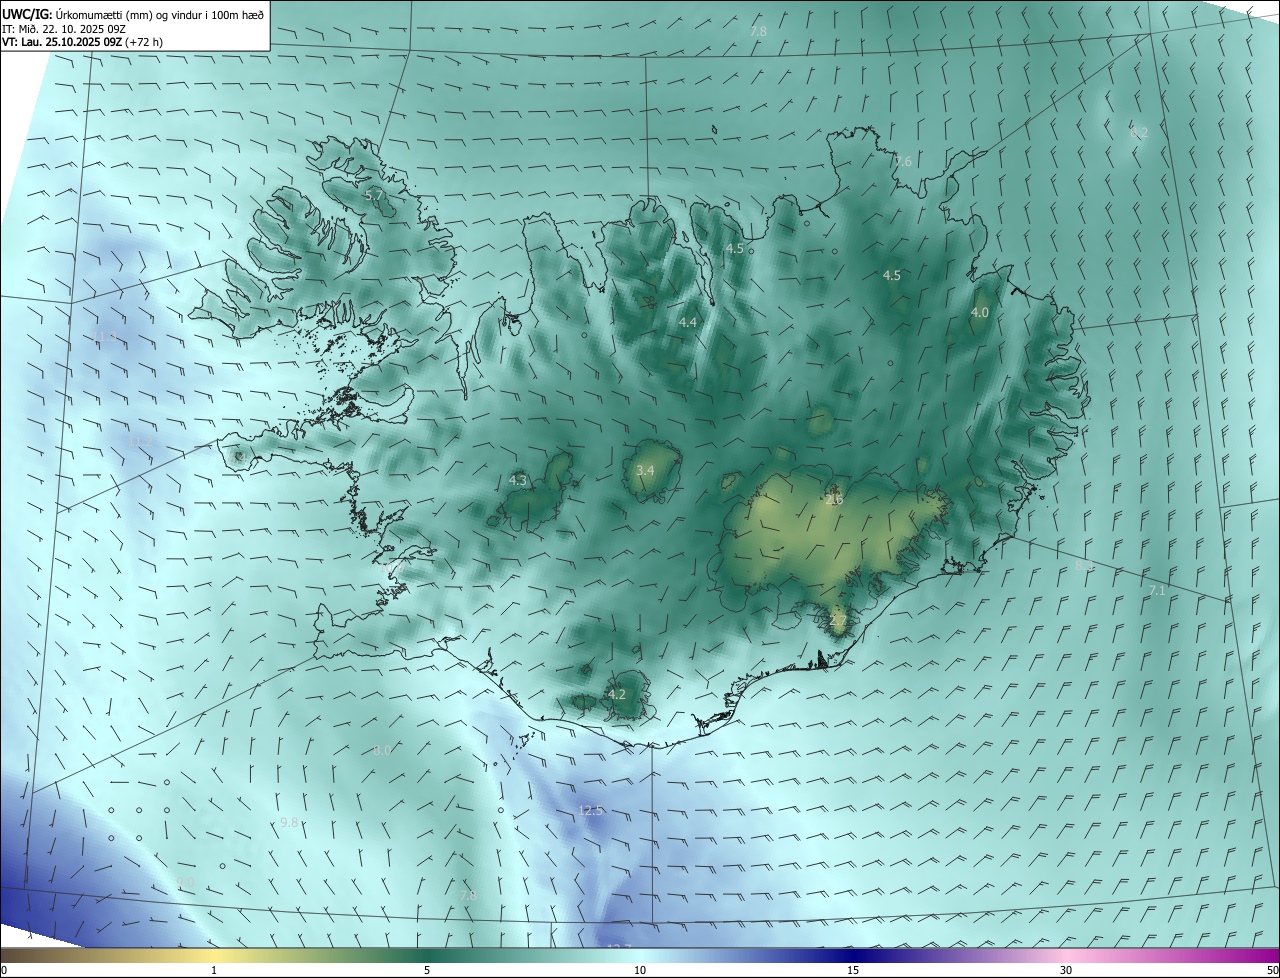
Task: Click the map value '3.4' on the glacier
Action: coord(645,470)
